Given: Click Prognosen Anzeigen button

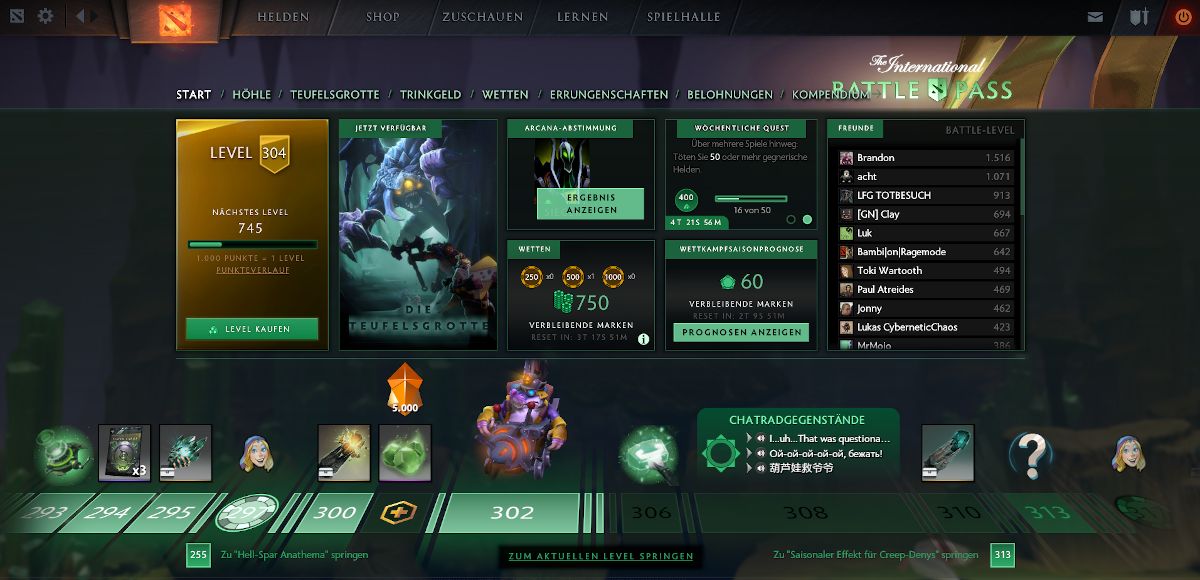Looking at the screenshot, I should tap(741, 332).
